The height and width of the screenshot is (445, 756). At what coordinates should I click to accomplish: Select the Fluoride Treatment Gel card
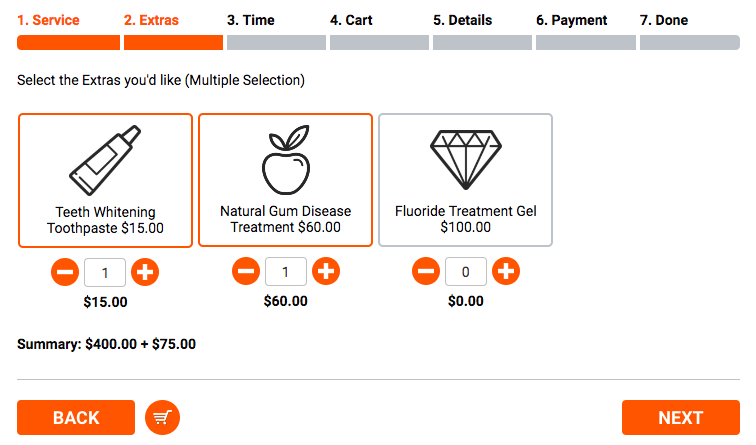click(465, 180)
